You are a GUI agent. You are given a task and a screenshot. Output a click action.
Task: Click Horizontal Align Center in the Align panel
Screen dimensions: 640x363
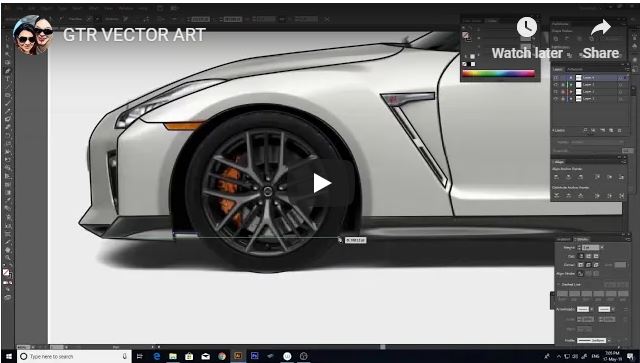tap(569, 177)
